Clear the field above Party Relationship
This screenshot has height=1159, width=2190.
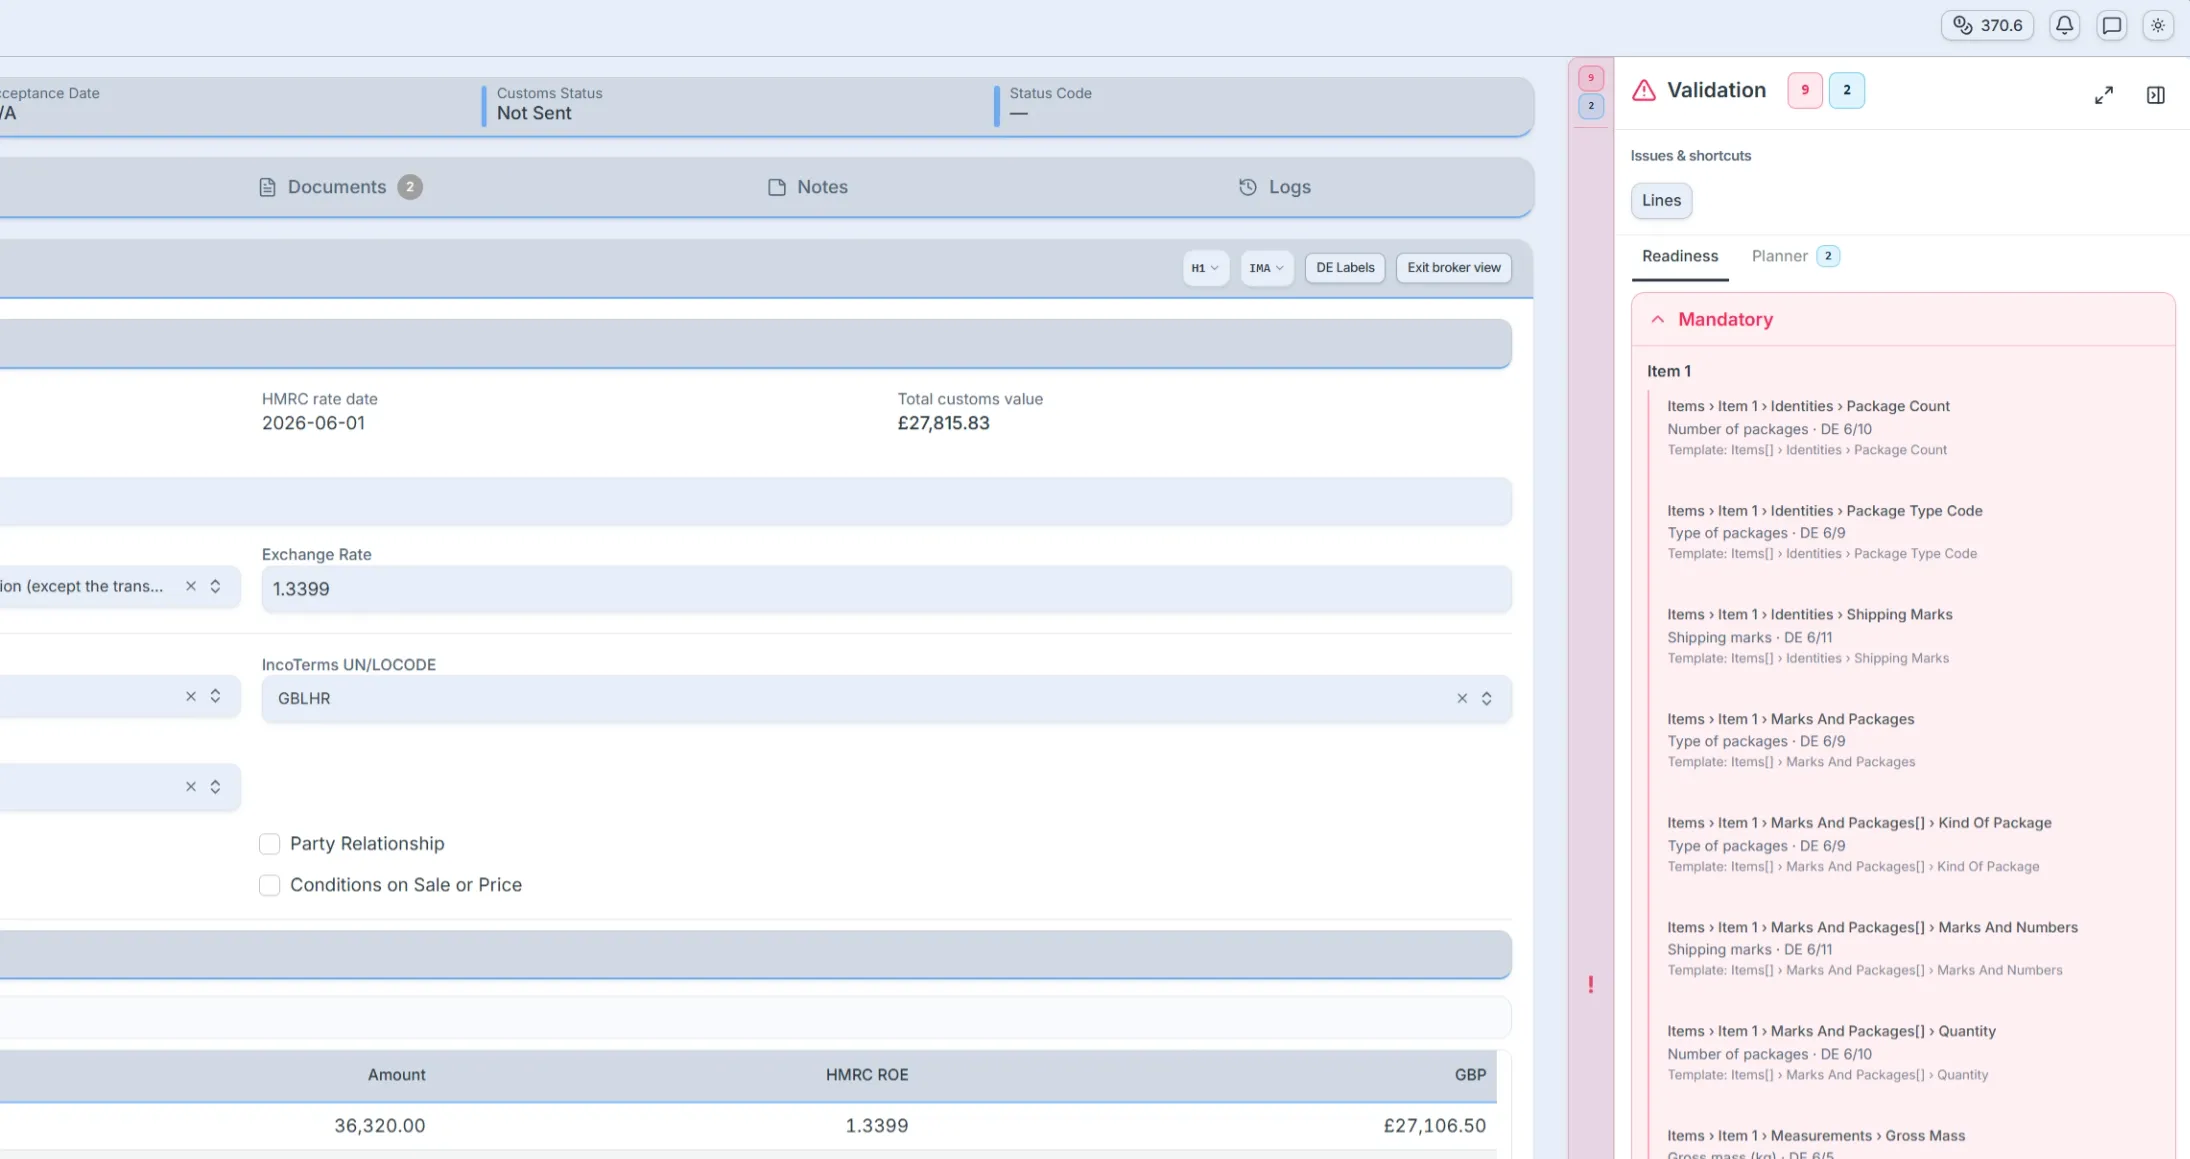coord(191,787)
